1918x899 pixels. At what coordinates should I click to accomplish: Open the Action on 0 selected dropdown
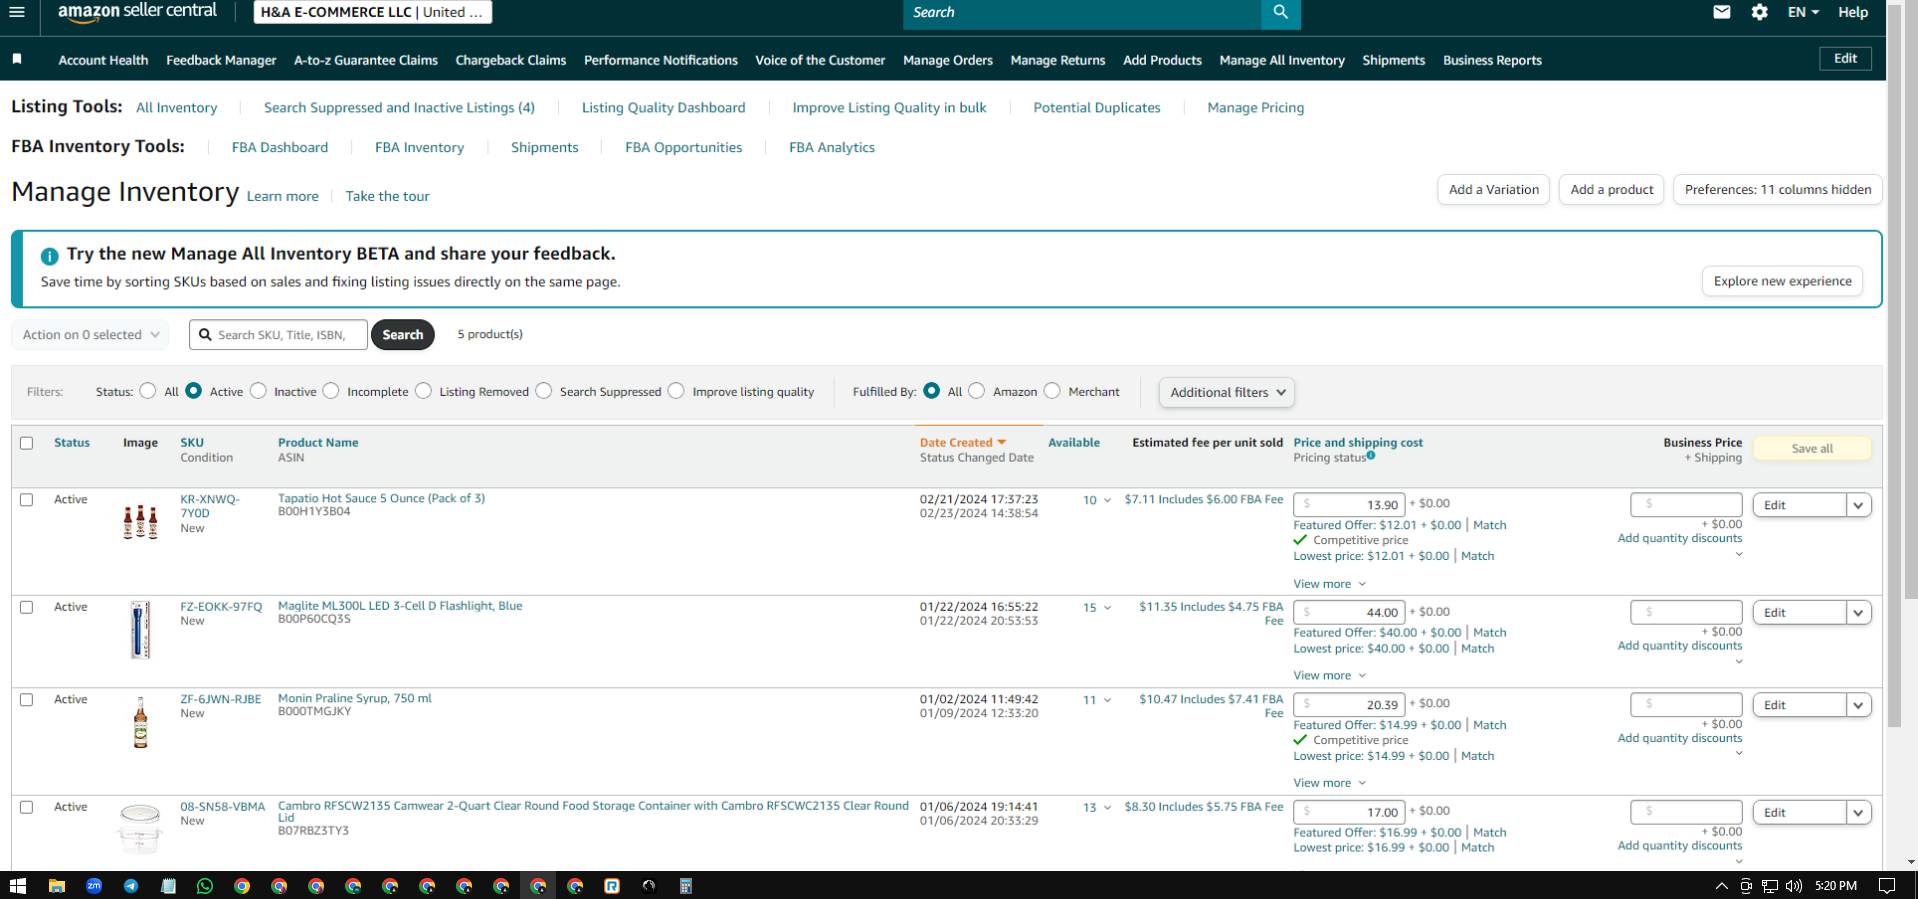90,335
